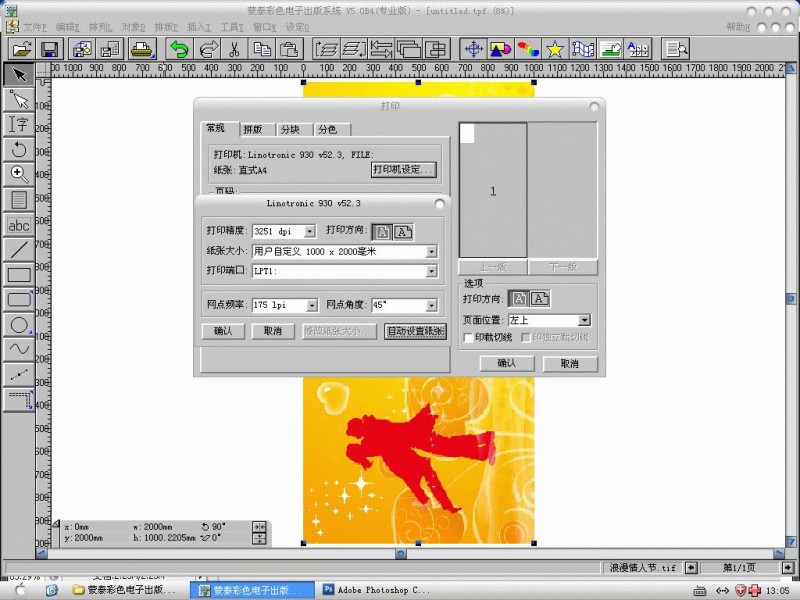Viewport: 800px width, 600px height.
Task: Enable the 印载切线 checkbox
Action: pyautogui.click(x=468, y=338)
